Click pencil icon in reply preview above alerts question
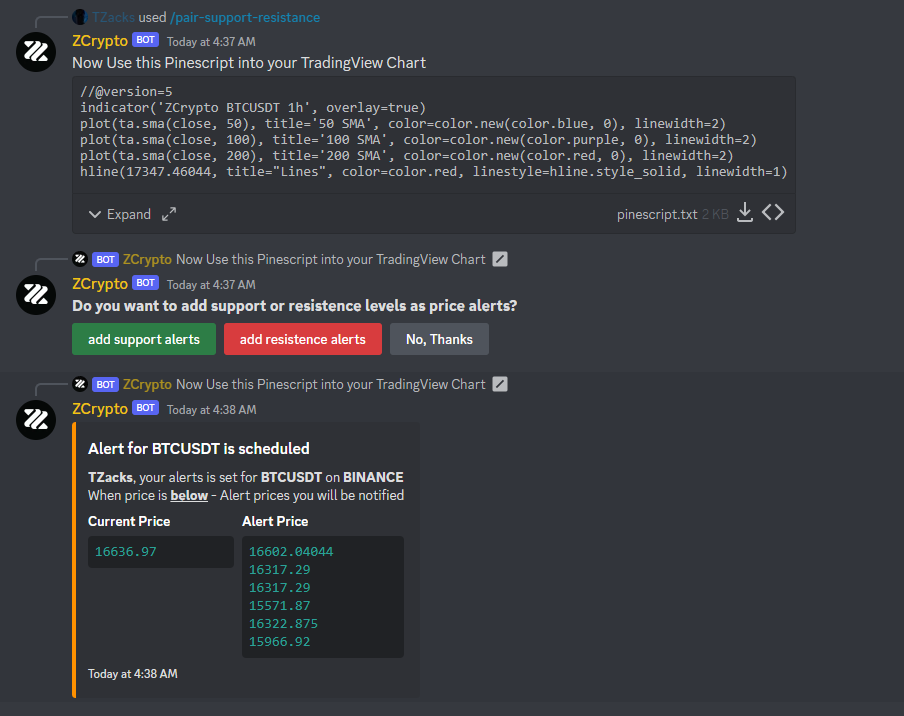The image size is (904, 716). pos(501,259)
